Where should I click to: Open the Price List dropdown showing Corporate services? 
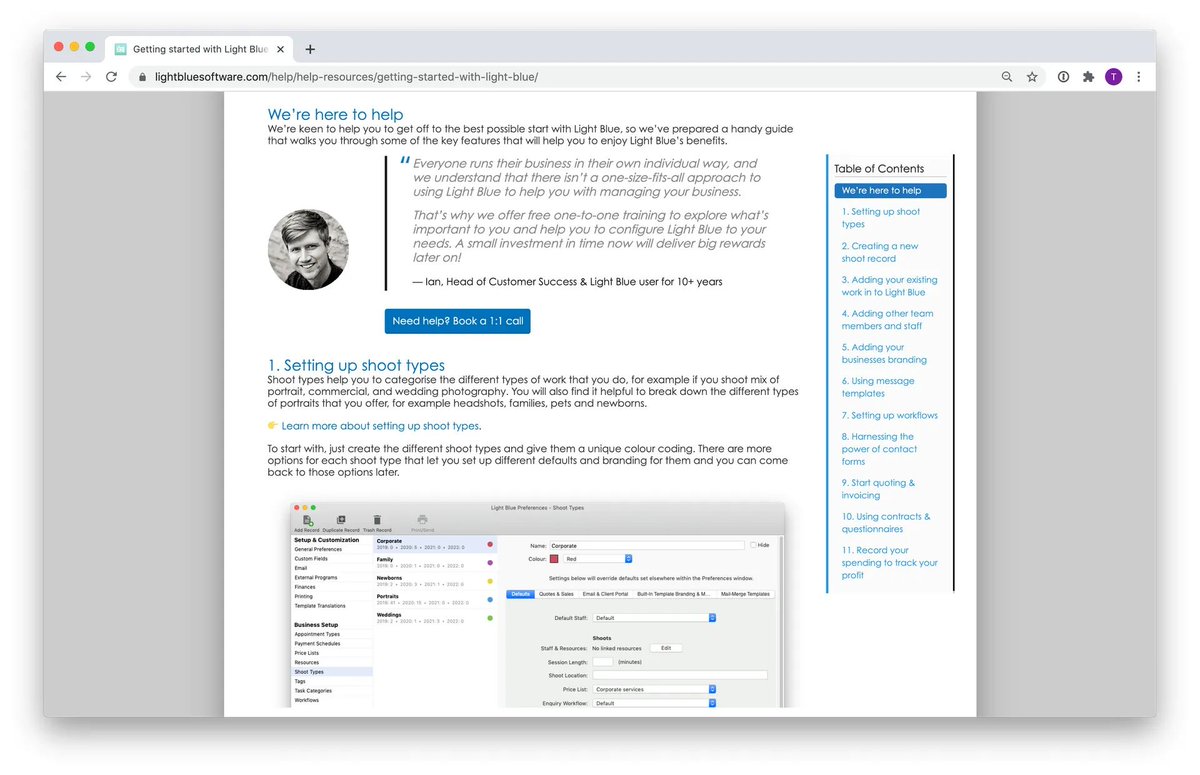pyautogui.click(x=652, y=689)
